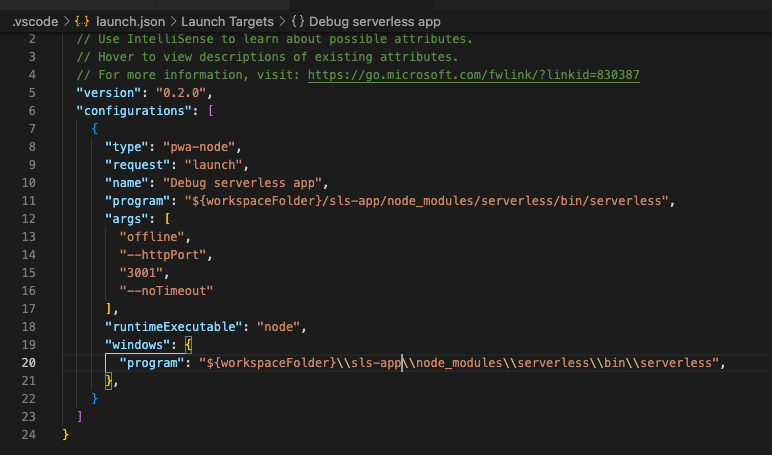Viewport: 772px width, 455px height.
Task: Click the ${workspaceFolder}/sls-app path string
Action: (x=426, y=201)
